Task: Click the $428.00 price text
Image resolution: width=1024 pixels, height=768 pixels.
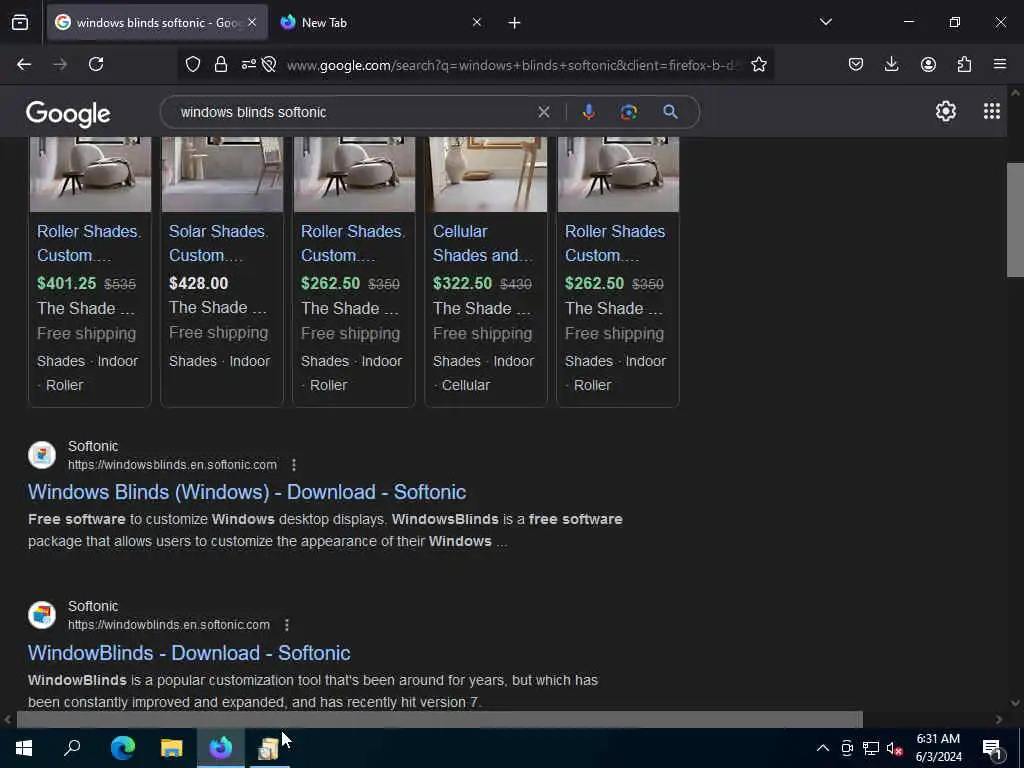Action: click(x=199, y=283)
